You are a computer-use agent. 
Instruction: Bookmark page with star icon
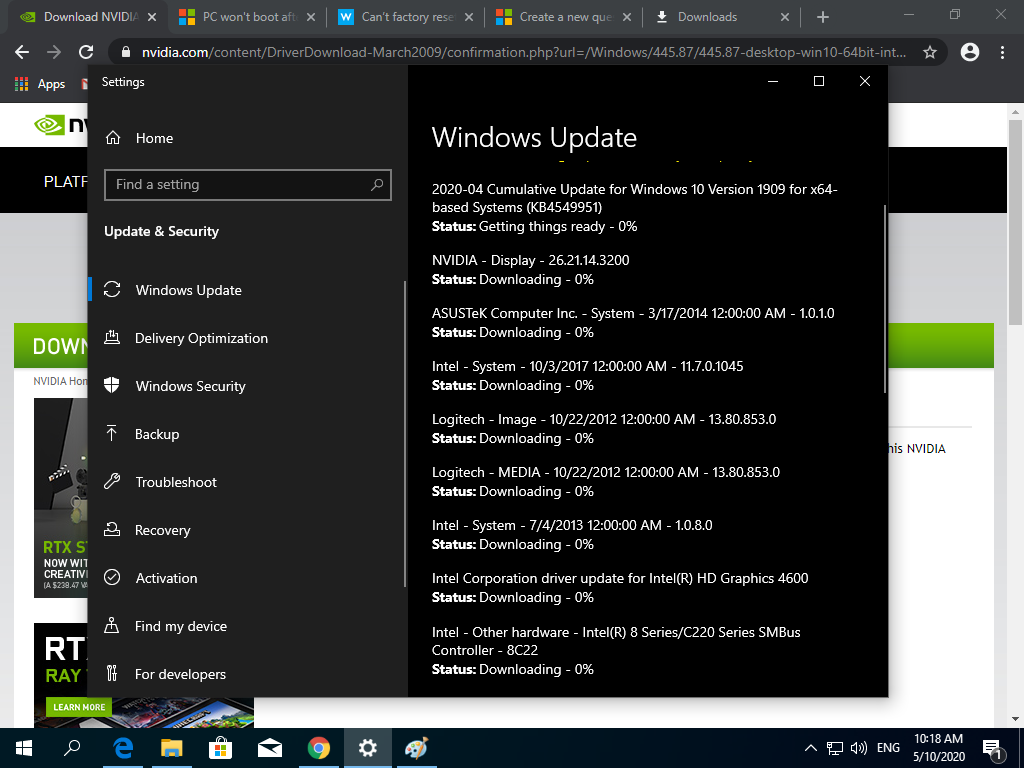[x=930, y=52]
